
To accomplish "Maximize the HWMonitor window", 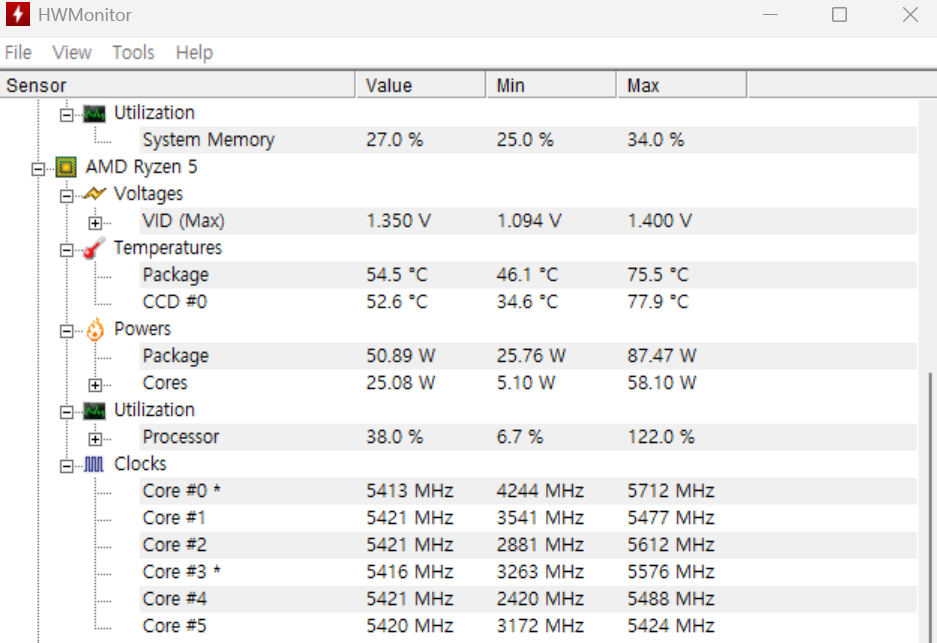I will [840, 14].
